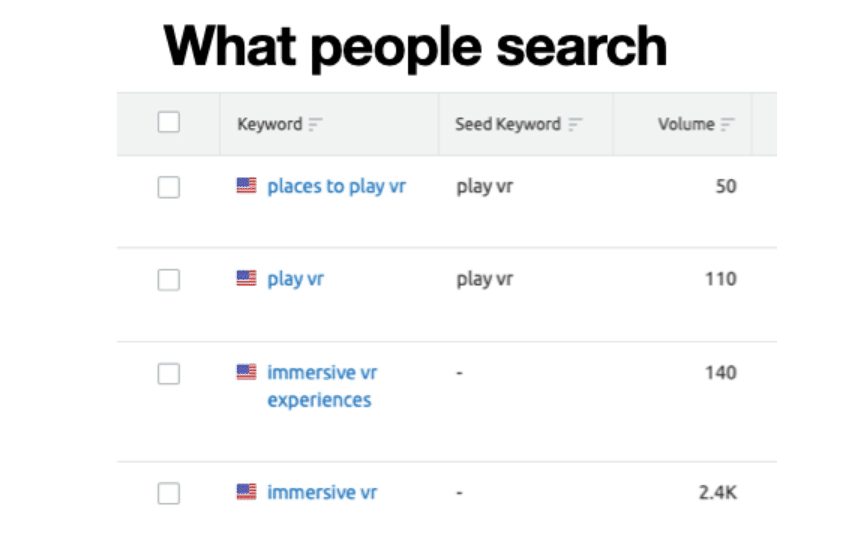Tick the select-all checkbox in table header

[x=169, y=123]
